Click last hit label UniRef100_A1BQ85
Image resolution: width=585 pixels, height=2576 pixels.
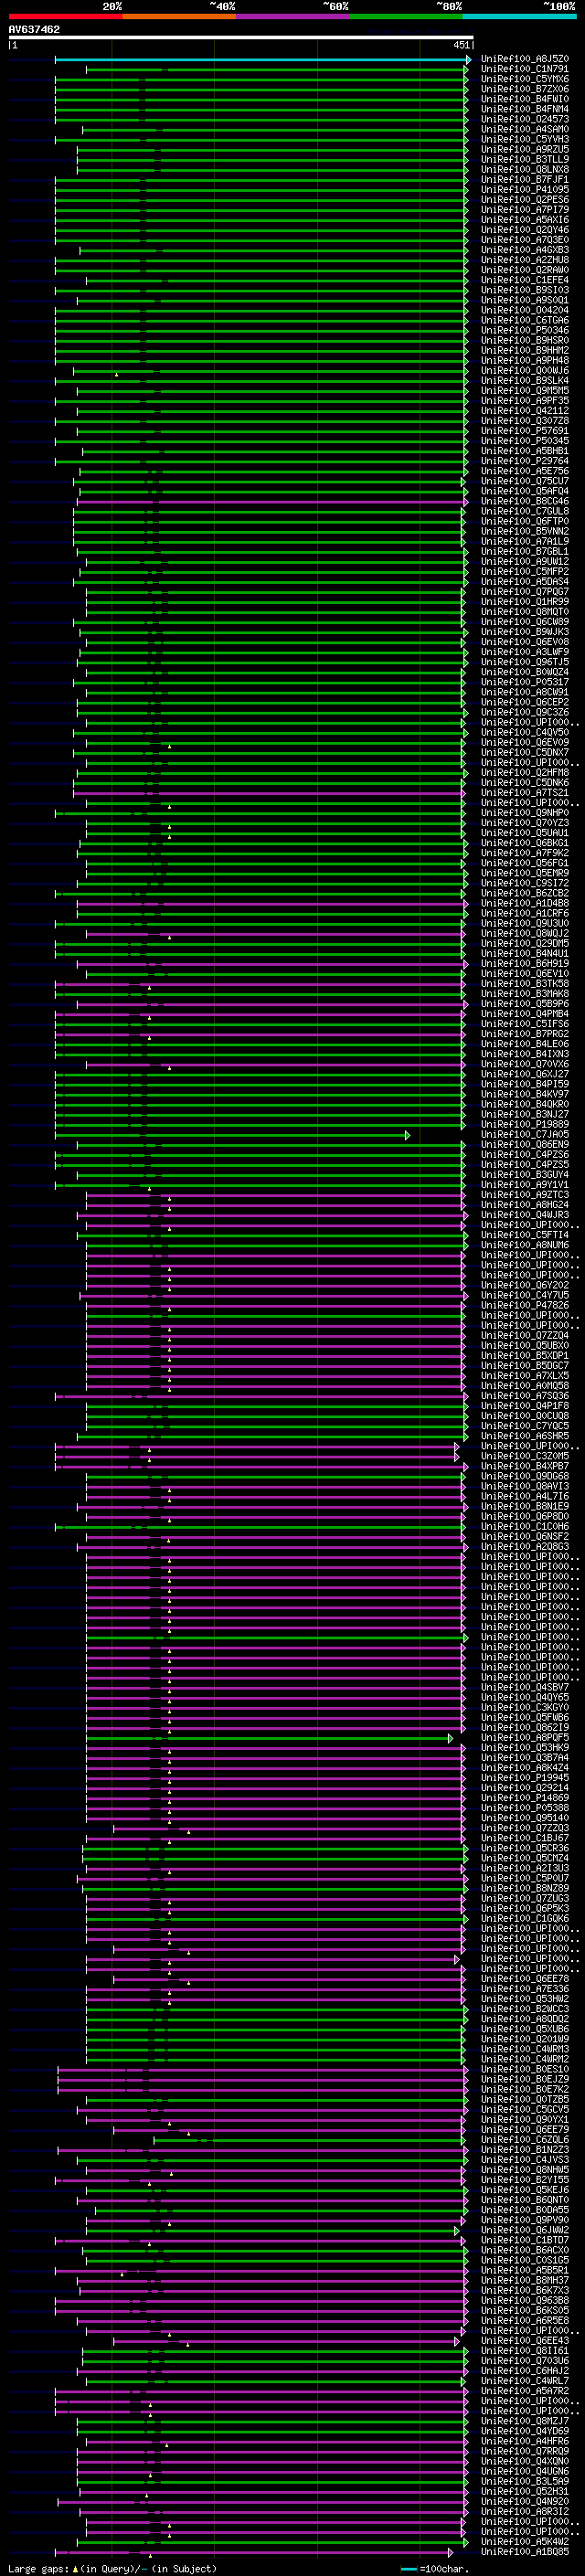point(525,2551)
